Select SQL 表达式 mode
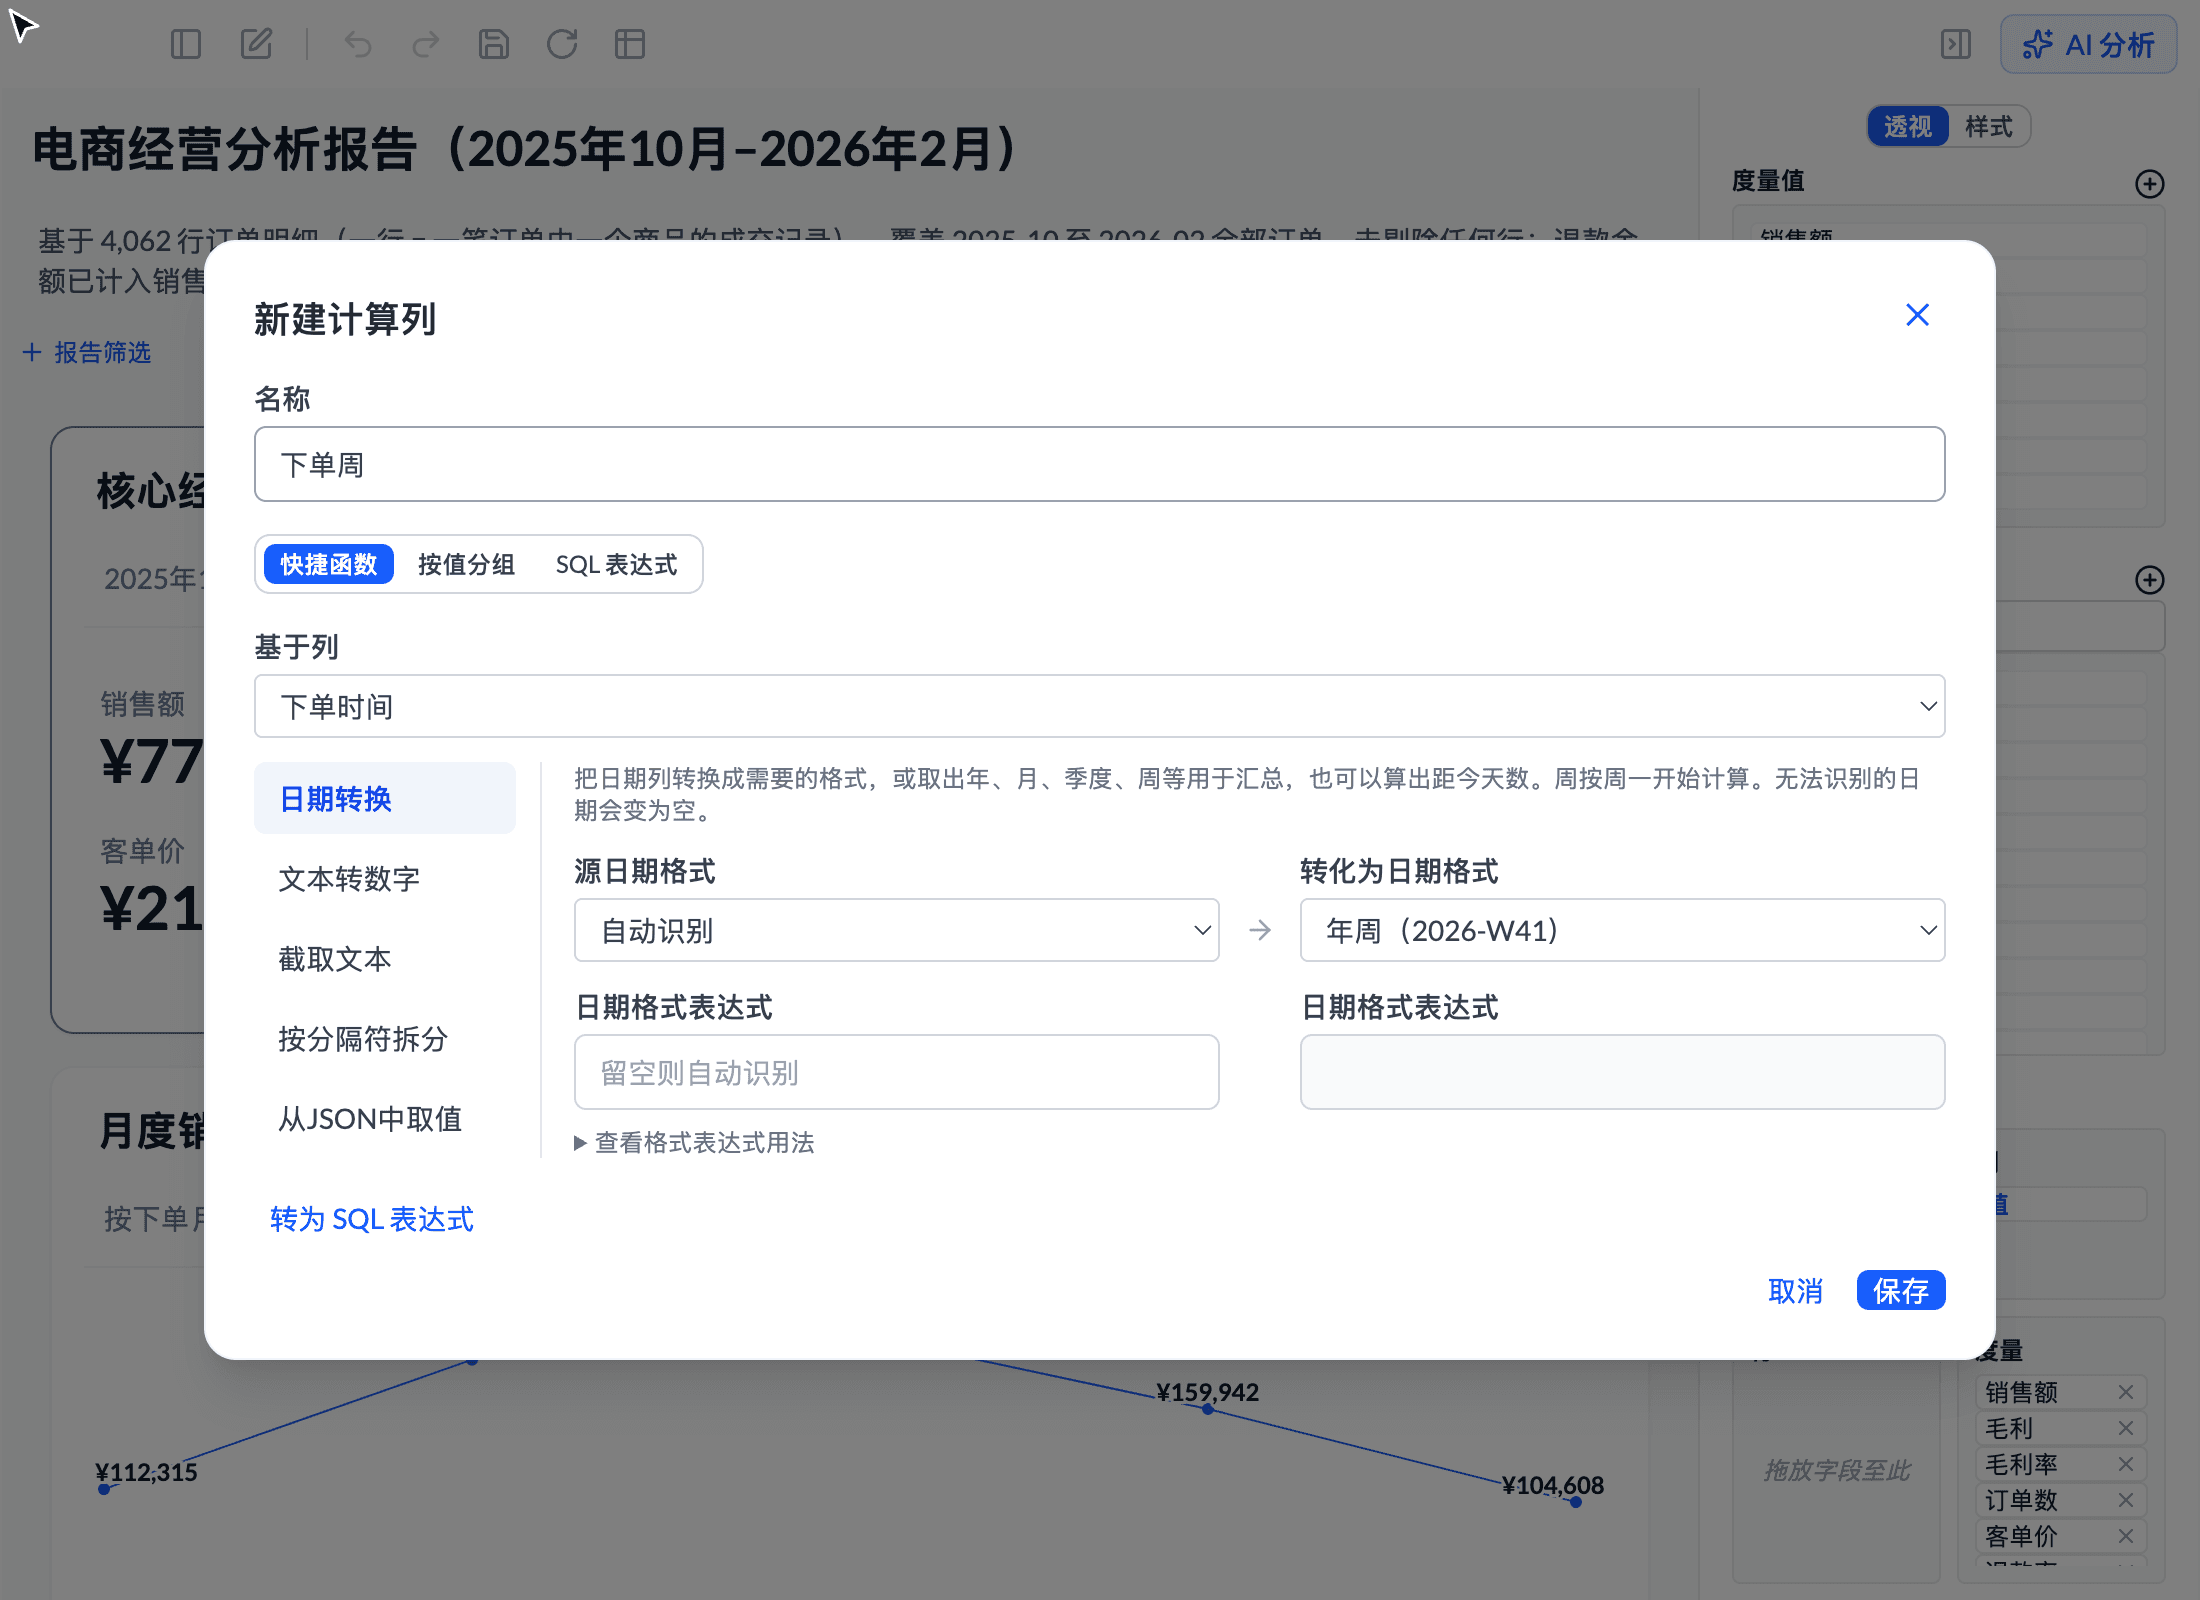Image resolution: width=2200 pixels, height=1600 pixels. (616, 564)
